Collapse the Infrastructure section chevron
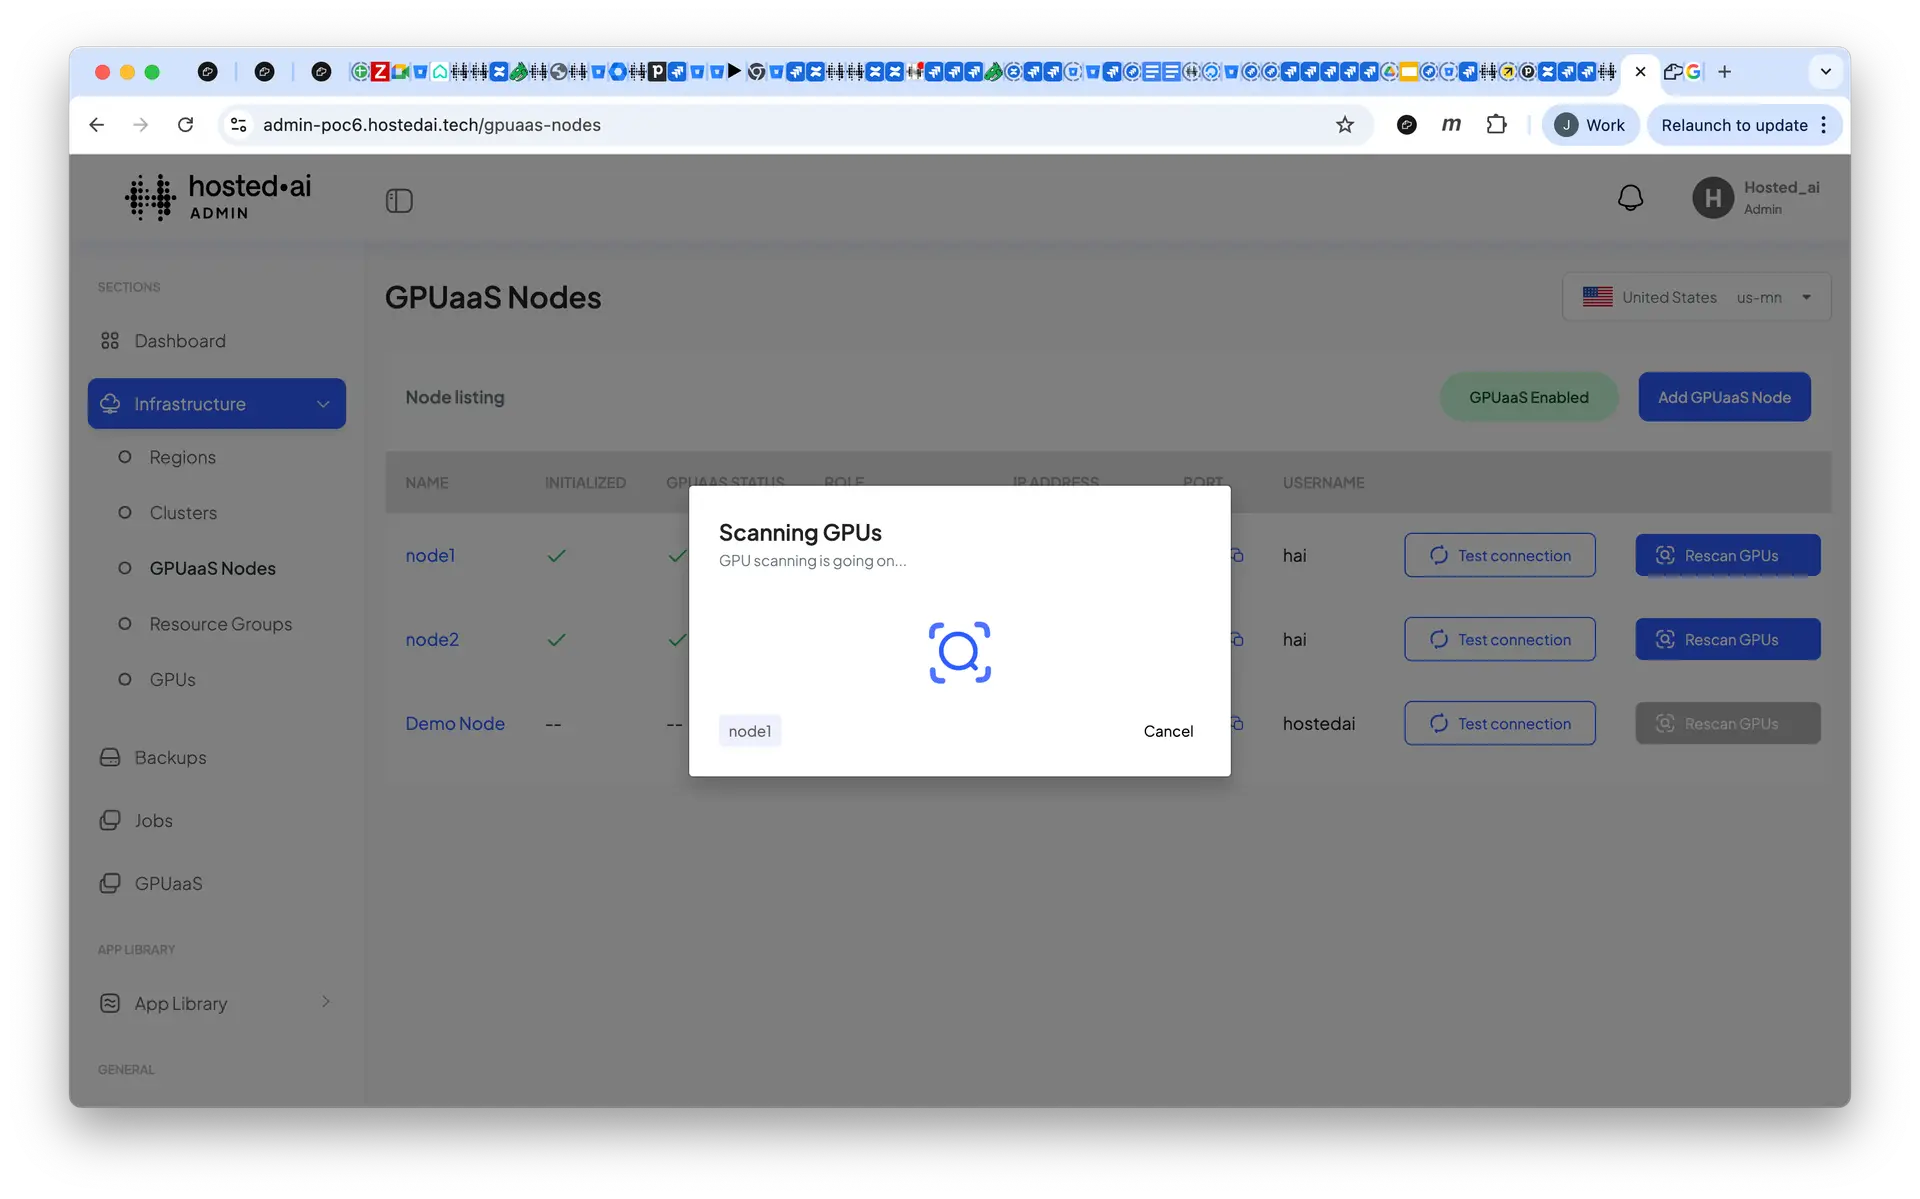Screen dimensions: 1920x1199 (x=322, y=403)
